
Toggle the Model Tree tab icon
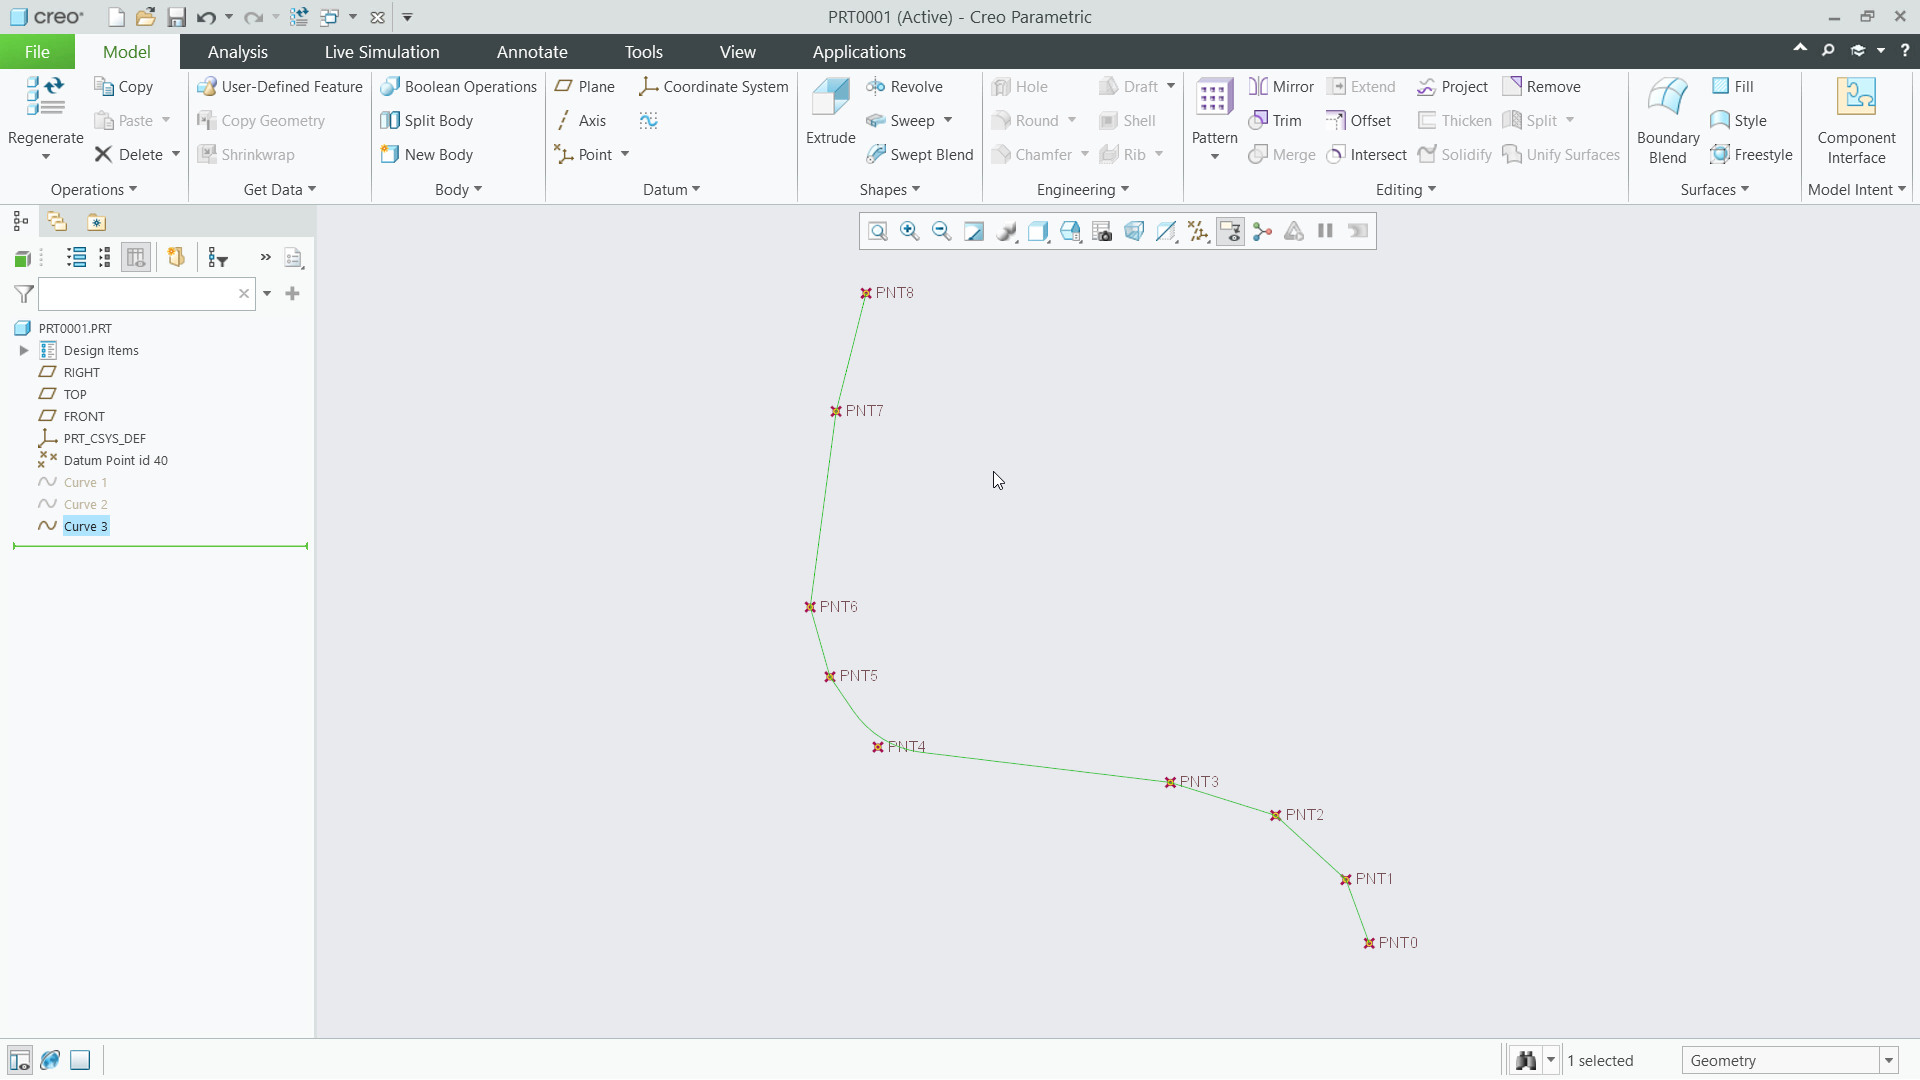click(20, 222)
